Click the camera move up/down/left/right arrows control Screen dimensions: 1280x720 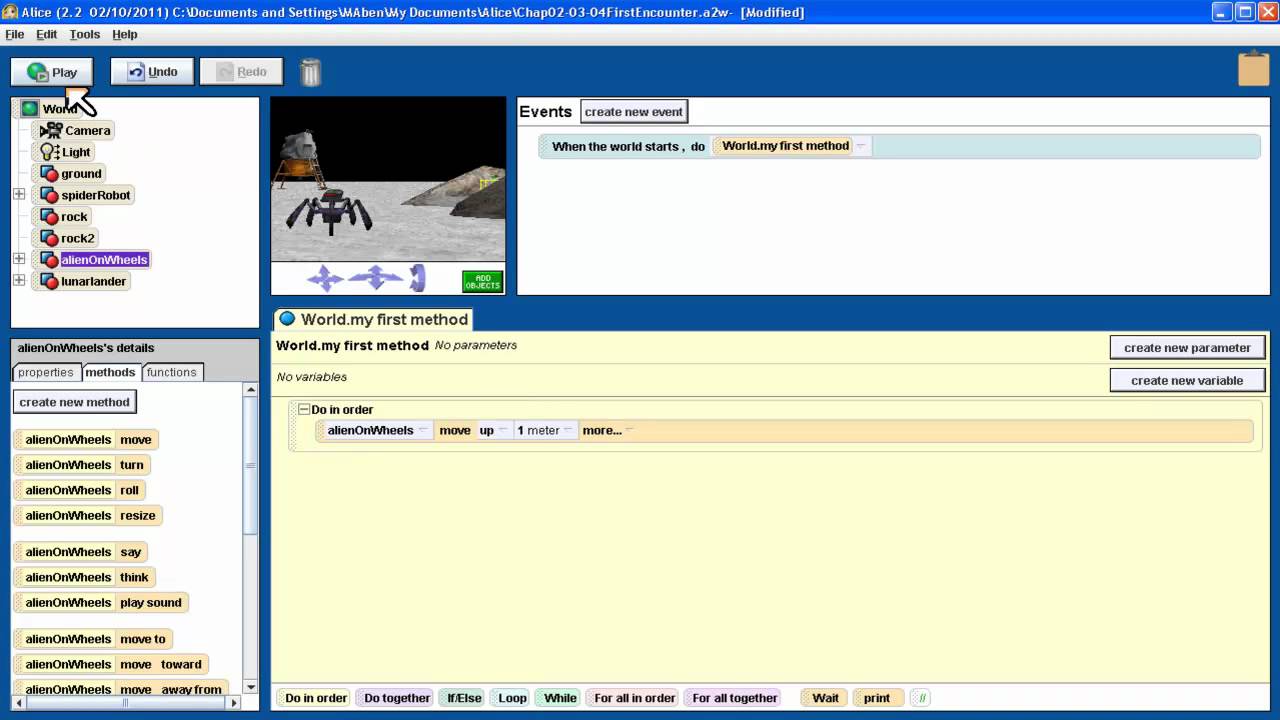[325, 278]
